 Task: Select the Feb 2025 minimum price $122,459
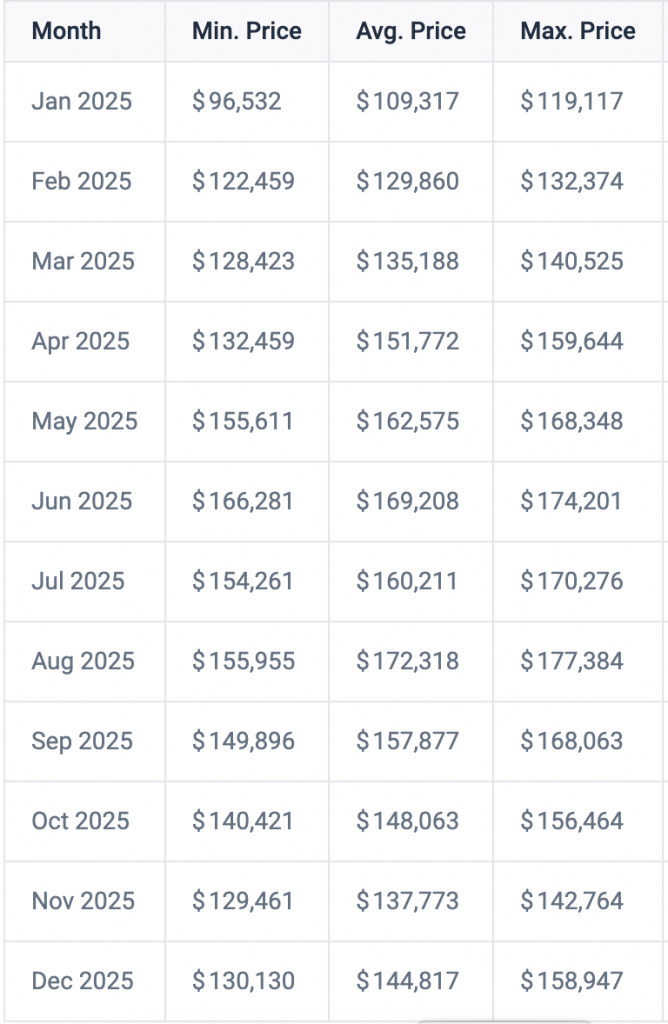click(x=243, y=181)
